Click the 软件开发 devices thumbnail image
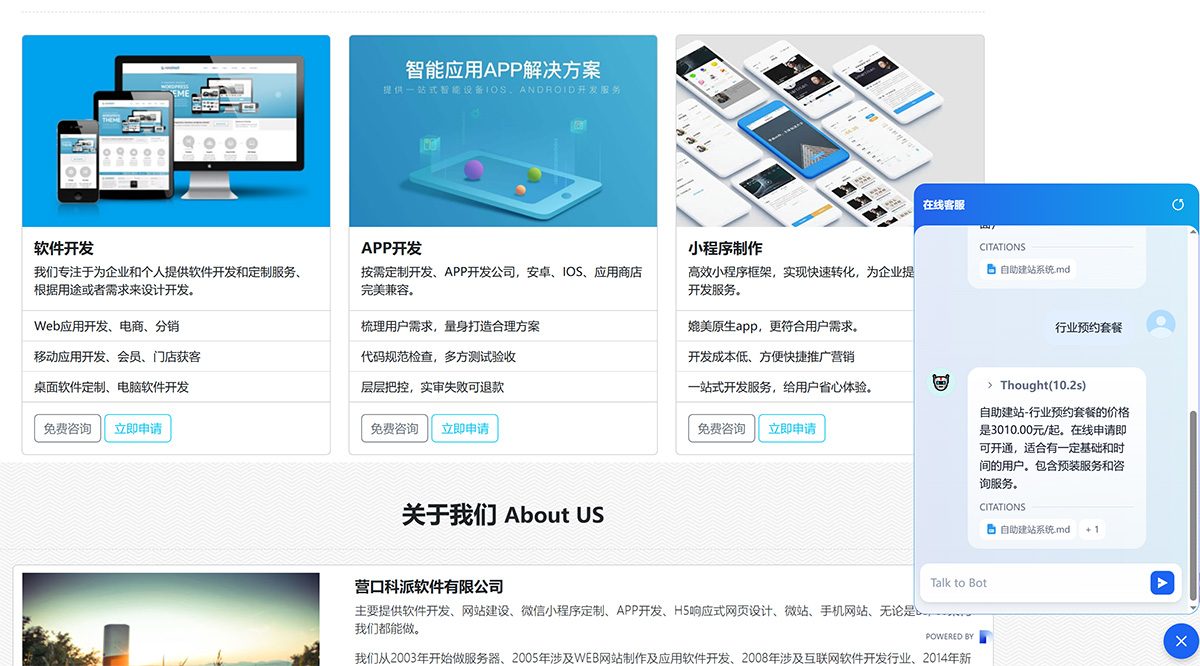Image resolution: width=1200 pixels, height=666 pixels. pyautogui.click(x=176, y=131)
